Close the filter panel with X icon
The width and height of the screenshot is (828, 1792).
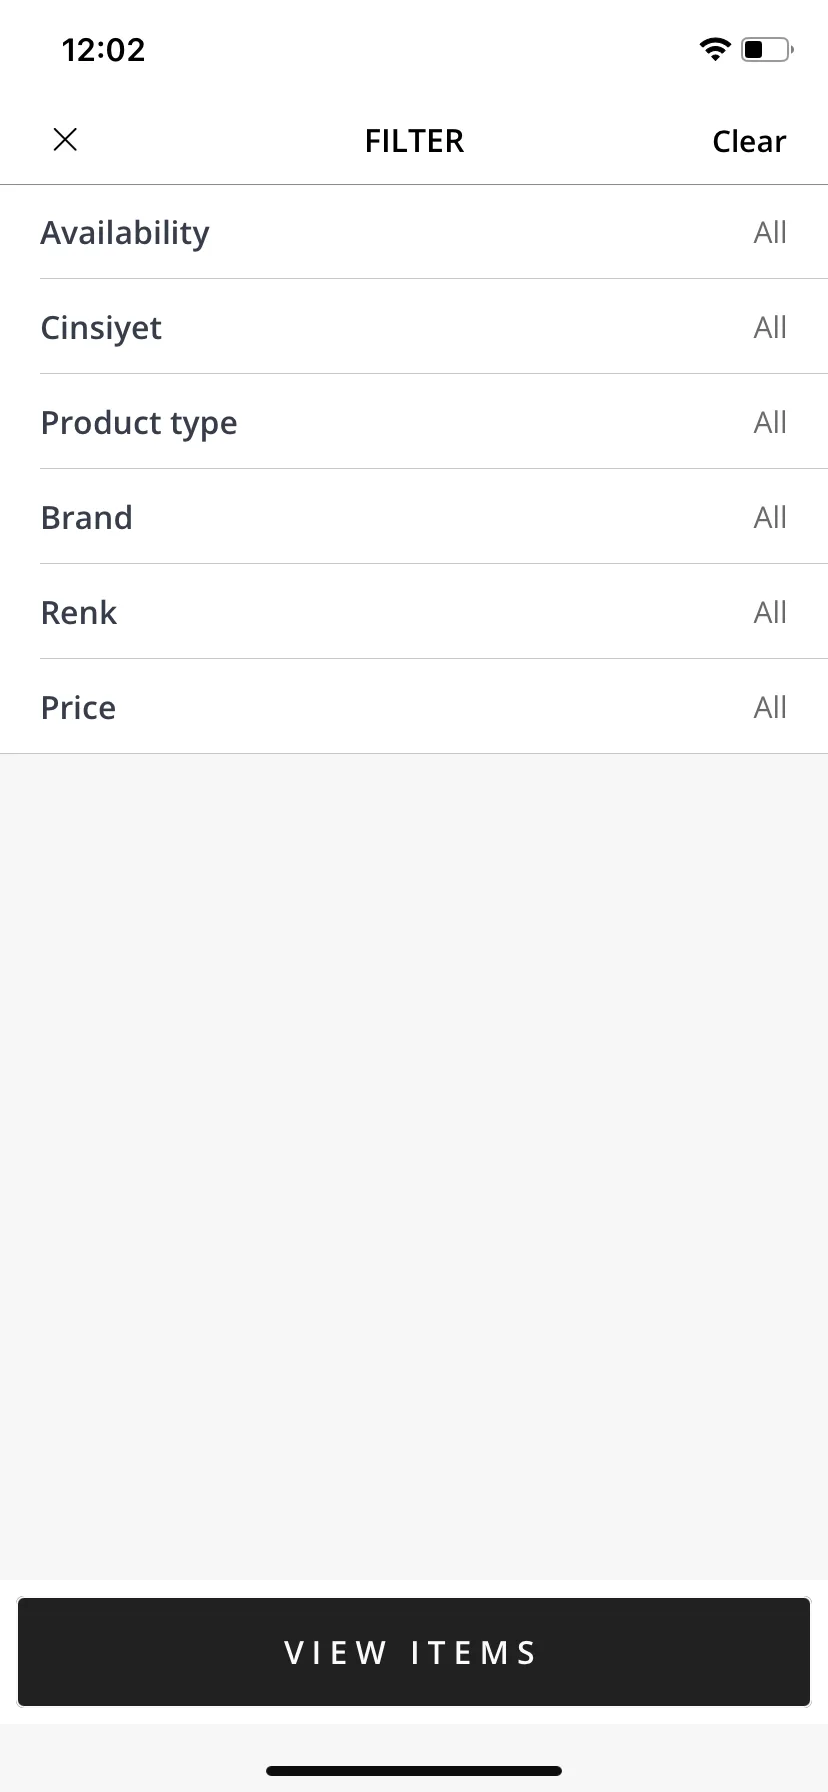65,140
